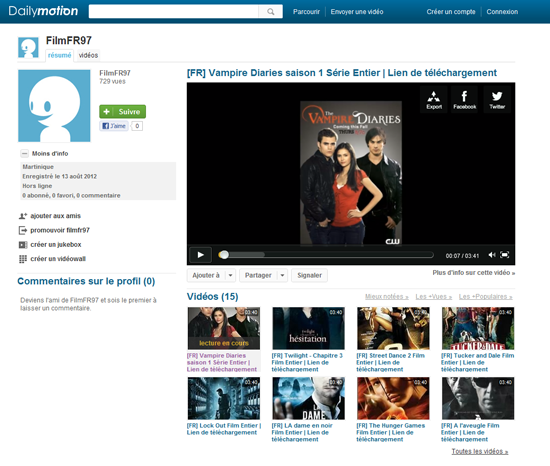550x466 pixels.
Task: Click the promote filmfr97 icon
Action: [23, 230]
